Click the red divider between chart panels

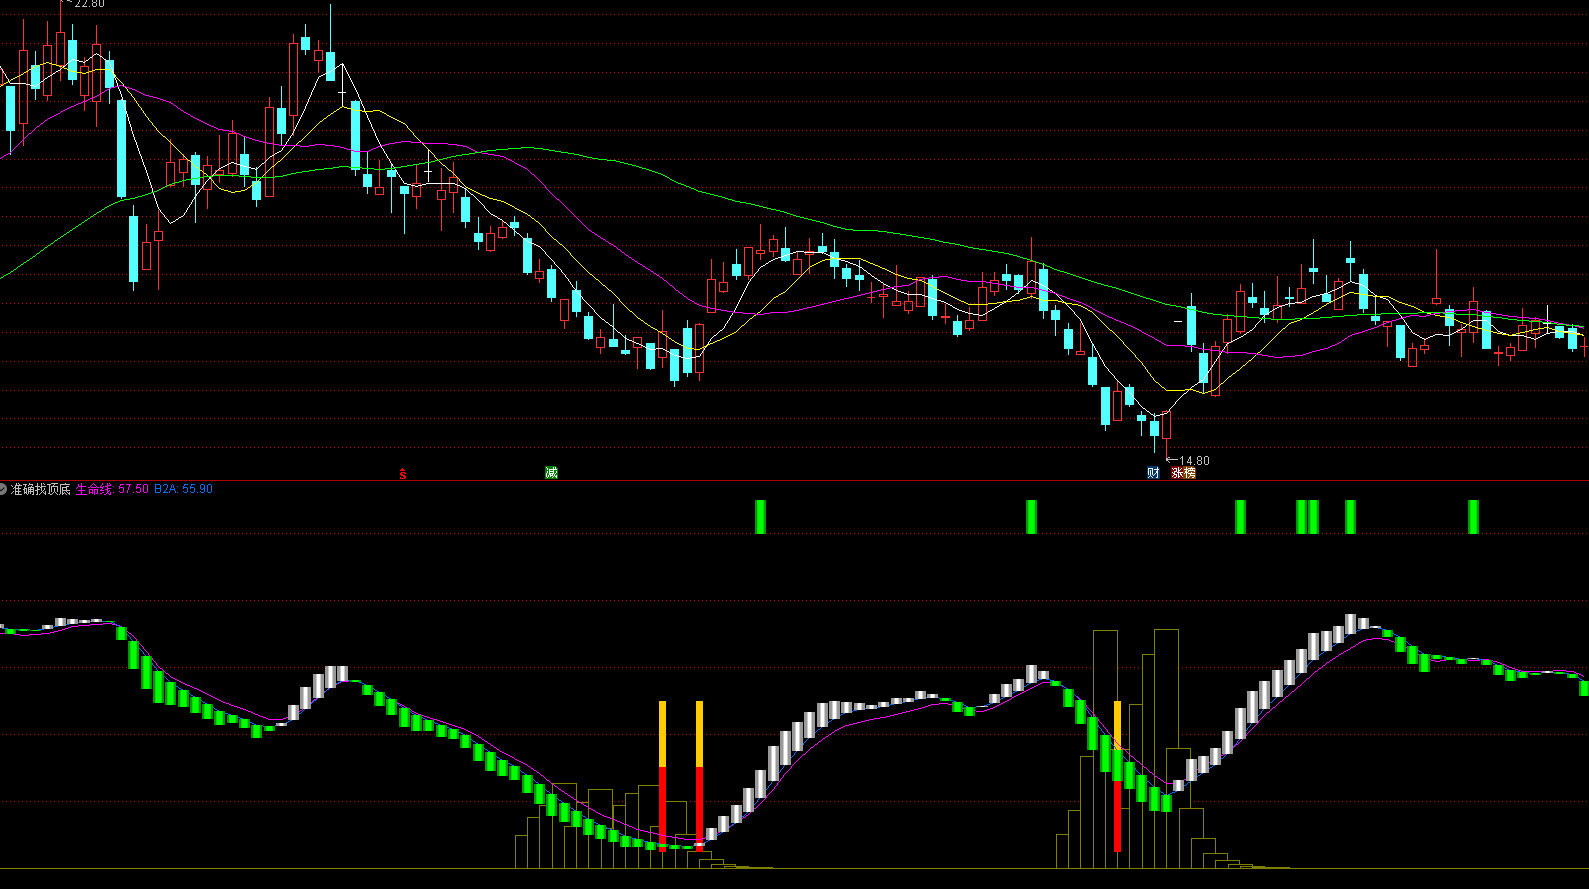[794, 481]
